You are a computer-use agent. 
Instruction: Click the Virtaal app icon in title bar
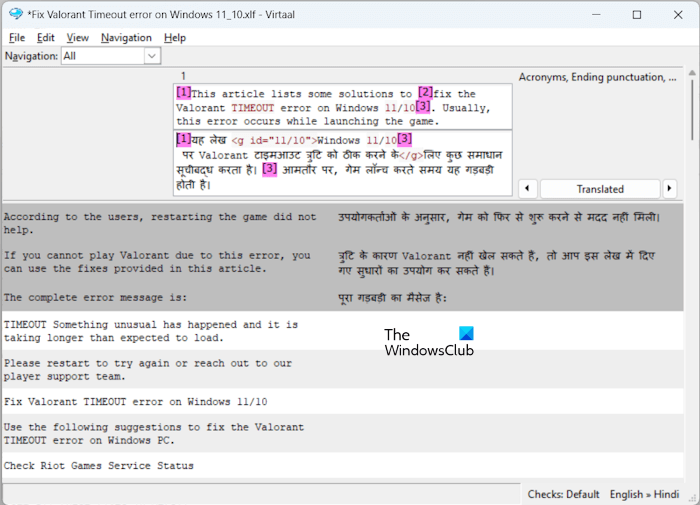click(x=16, y=14)
